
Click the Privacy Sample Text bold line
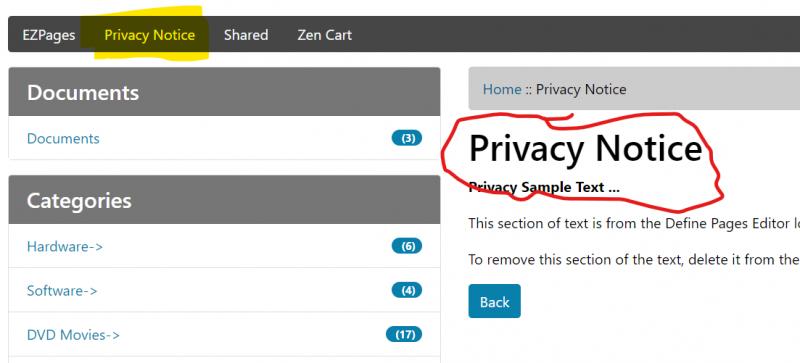pyautogui.click(x=544, y=187)
